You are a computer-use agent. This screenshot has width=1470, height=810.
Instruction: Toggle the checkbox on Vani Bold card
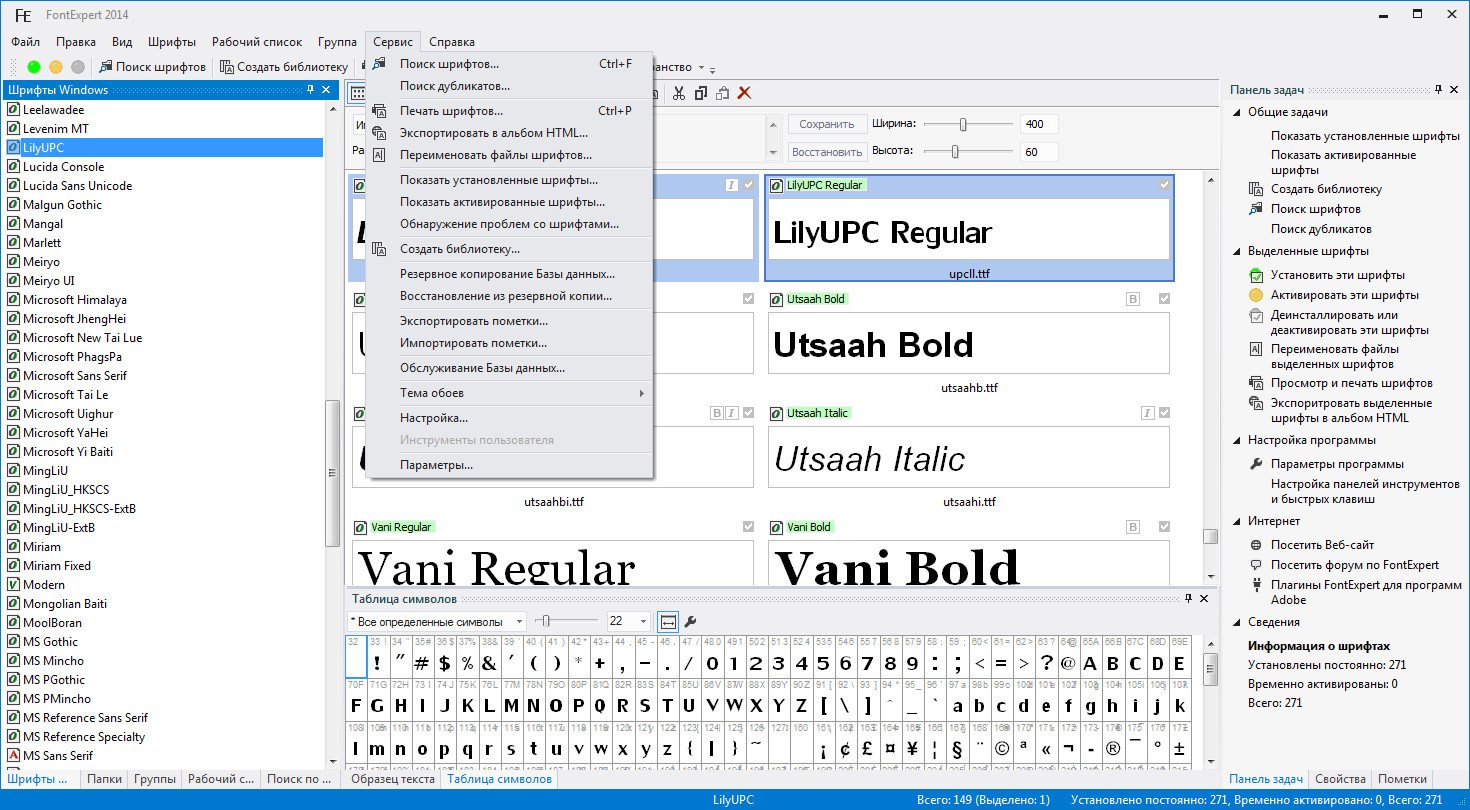click(1164, 527)
